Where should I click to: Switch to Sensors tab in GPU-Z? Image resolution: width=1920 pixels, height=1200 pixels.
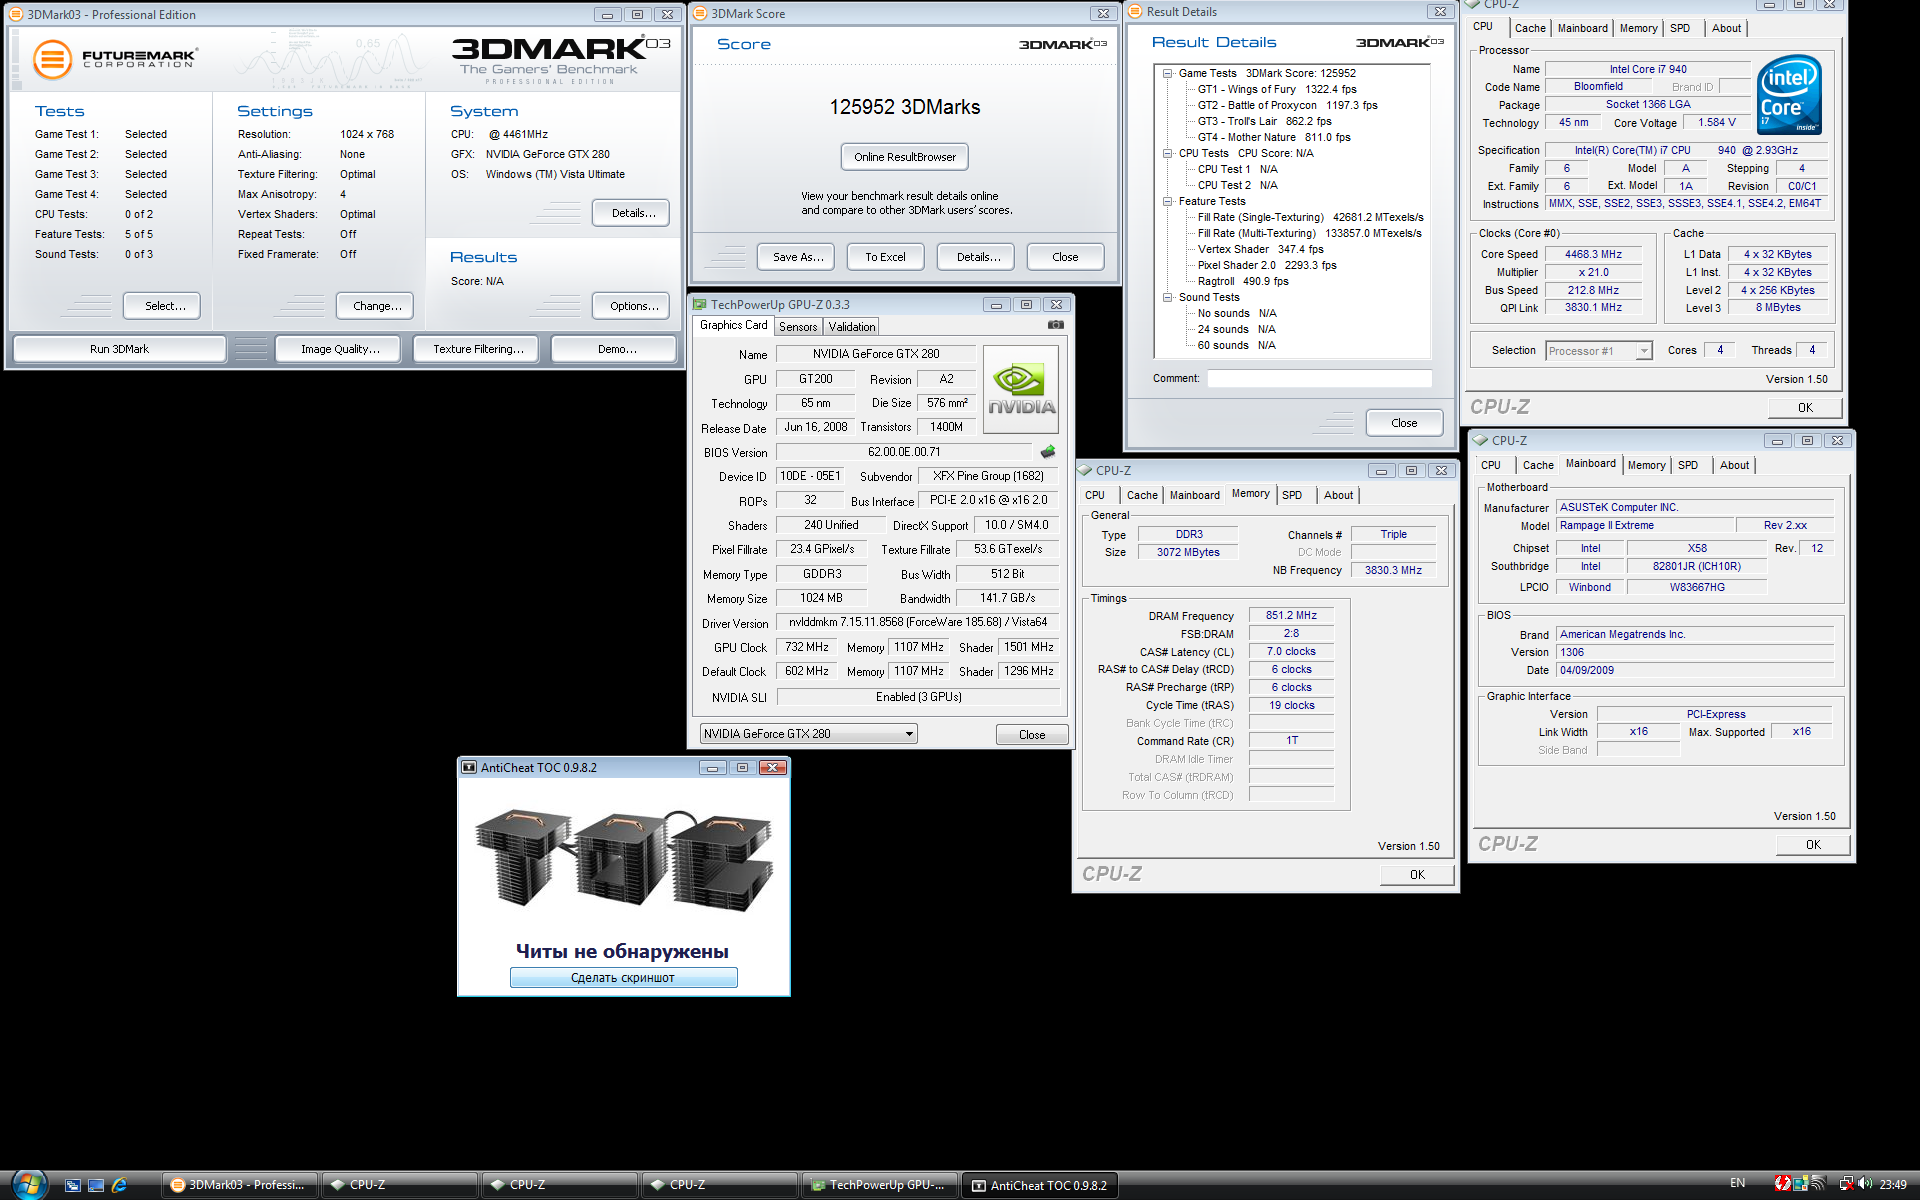coord(798,327)
